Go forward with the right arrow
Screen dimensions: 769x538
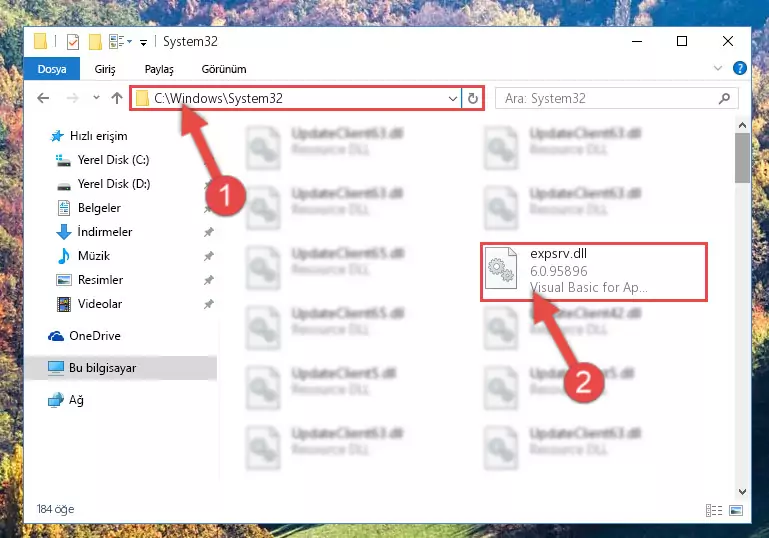click(73, 99)
